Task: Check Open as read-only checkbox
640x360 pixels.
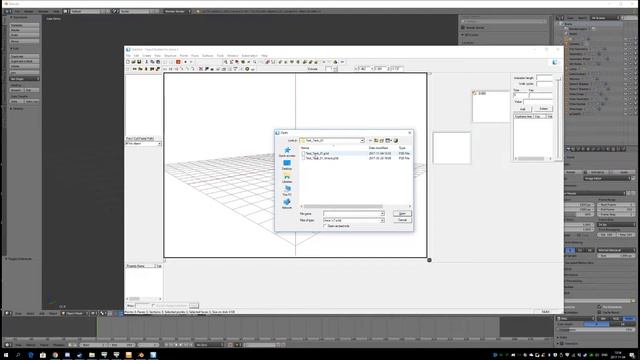Action: click(325, 226)
